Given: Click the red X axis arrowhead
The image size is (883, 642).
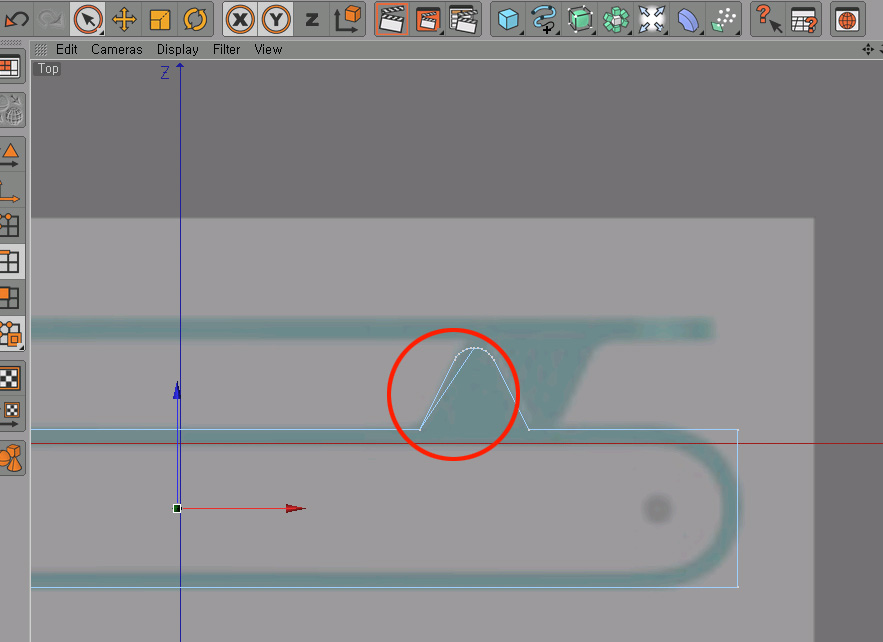Looking at the screenshot, I should click(x=295, y=509).
